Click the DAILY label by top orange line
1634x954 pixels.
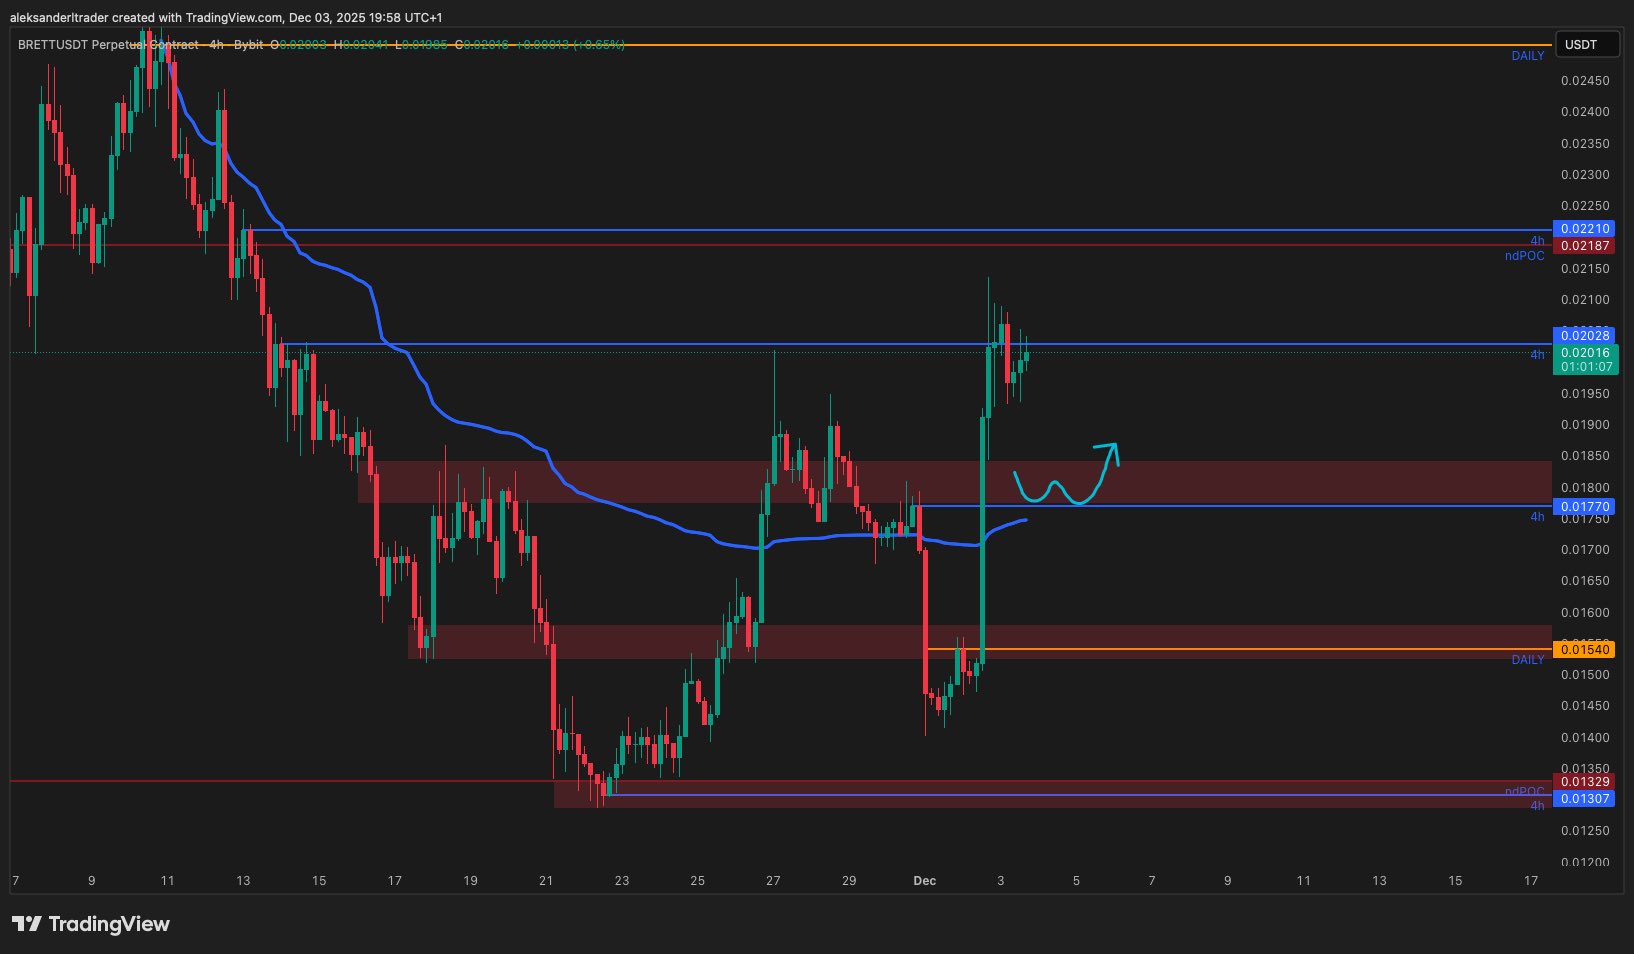pos(1527,56)
